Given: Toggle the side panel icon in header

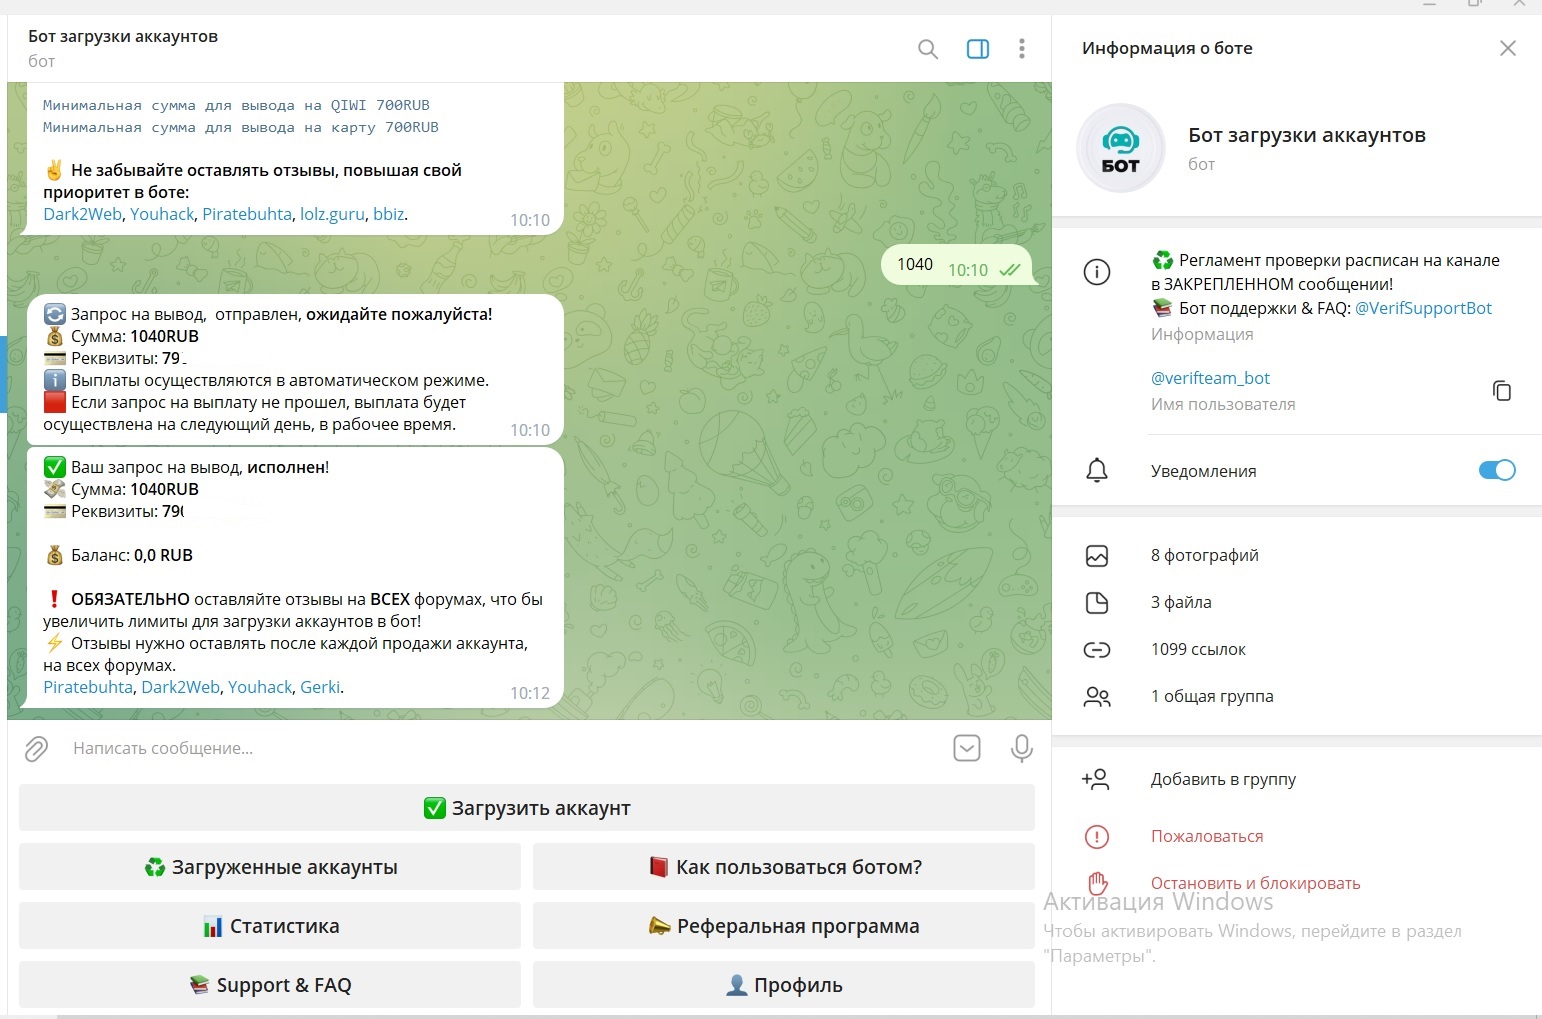Looking at the screenshot, I should click(977, 49).
